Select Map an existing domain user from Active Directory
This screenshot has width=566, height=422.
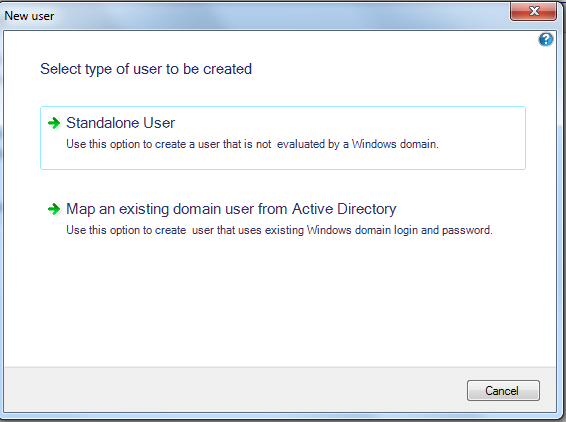tap(231, 209)
